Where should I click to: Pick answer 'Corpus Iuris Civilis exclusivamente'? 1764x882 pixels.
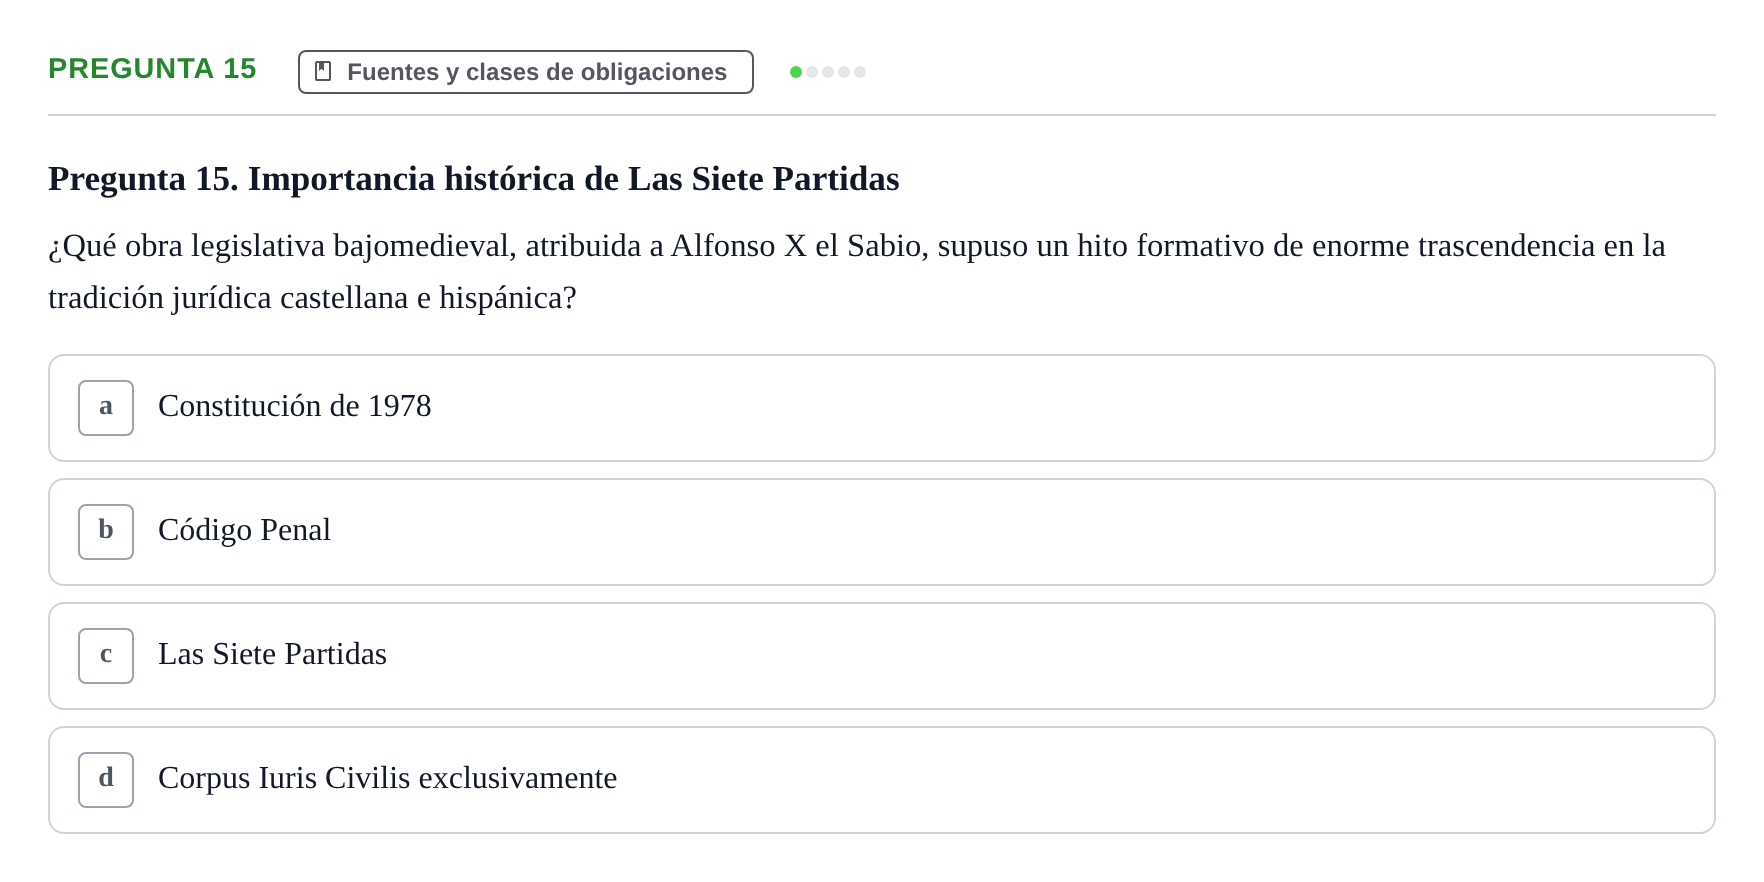(882, 780)
